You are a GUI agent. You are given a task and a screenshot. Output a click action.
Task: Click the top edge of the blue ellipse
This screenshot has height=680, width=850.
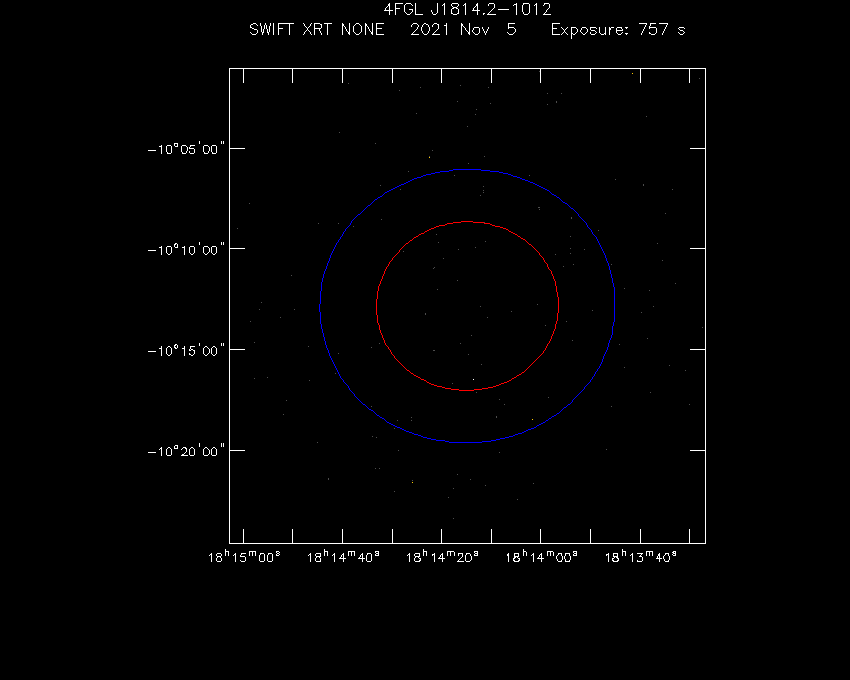pyautogui.click(x=467, y=169)
